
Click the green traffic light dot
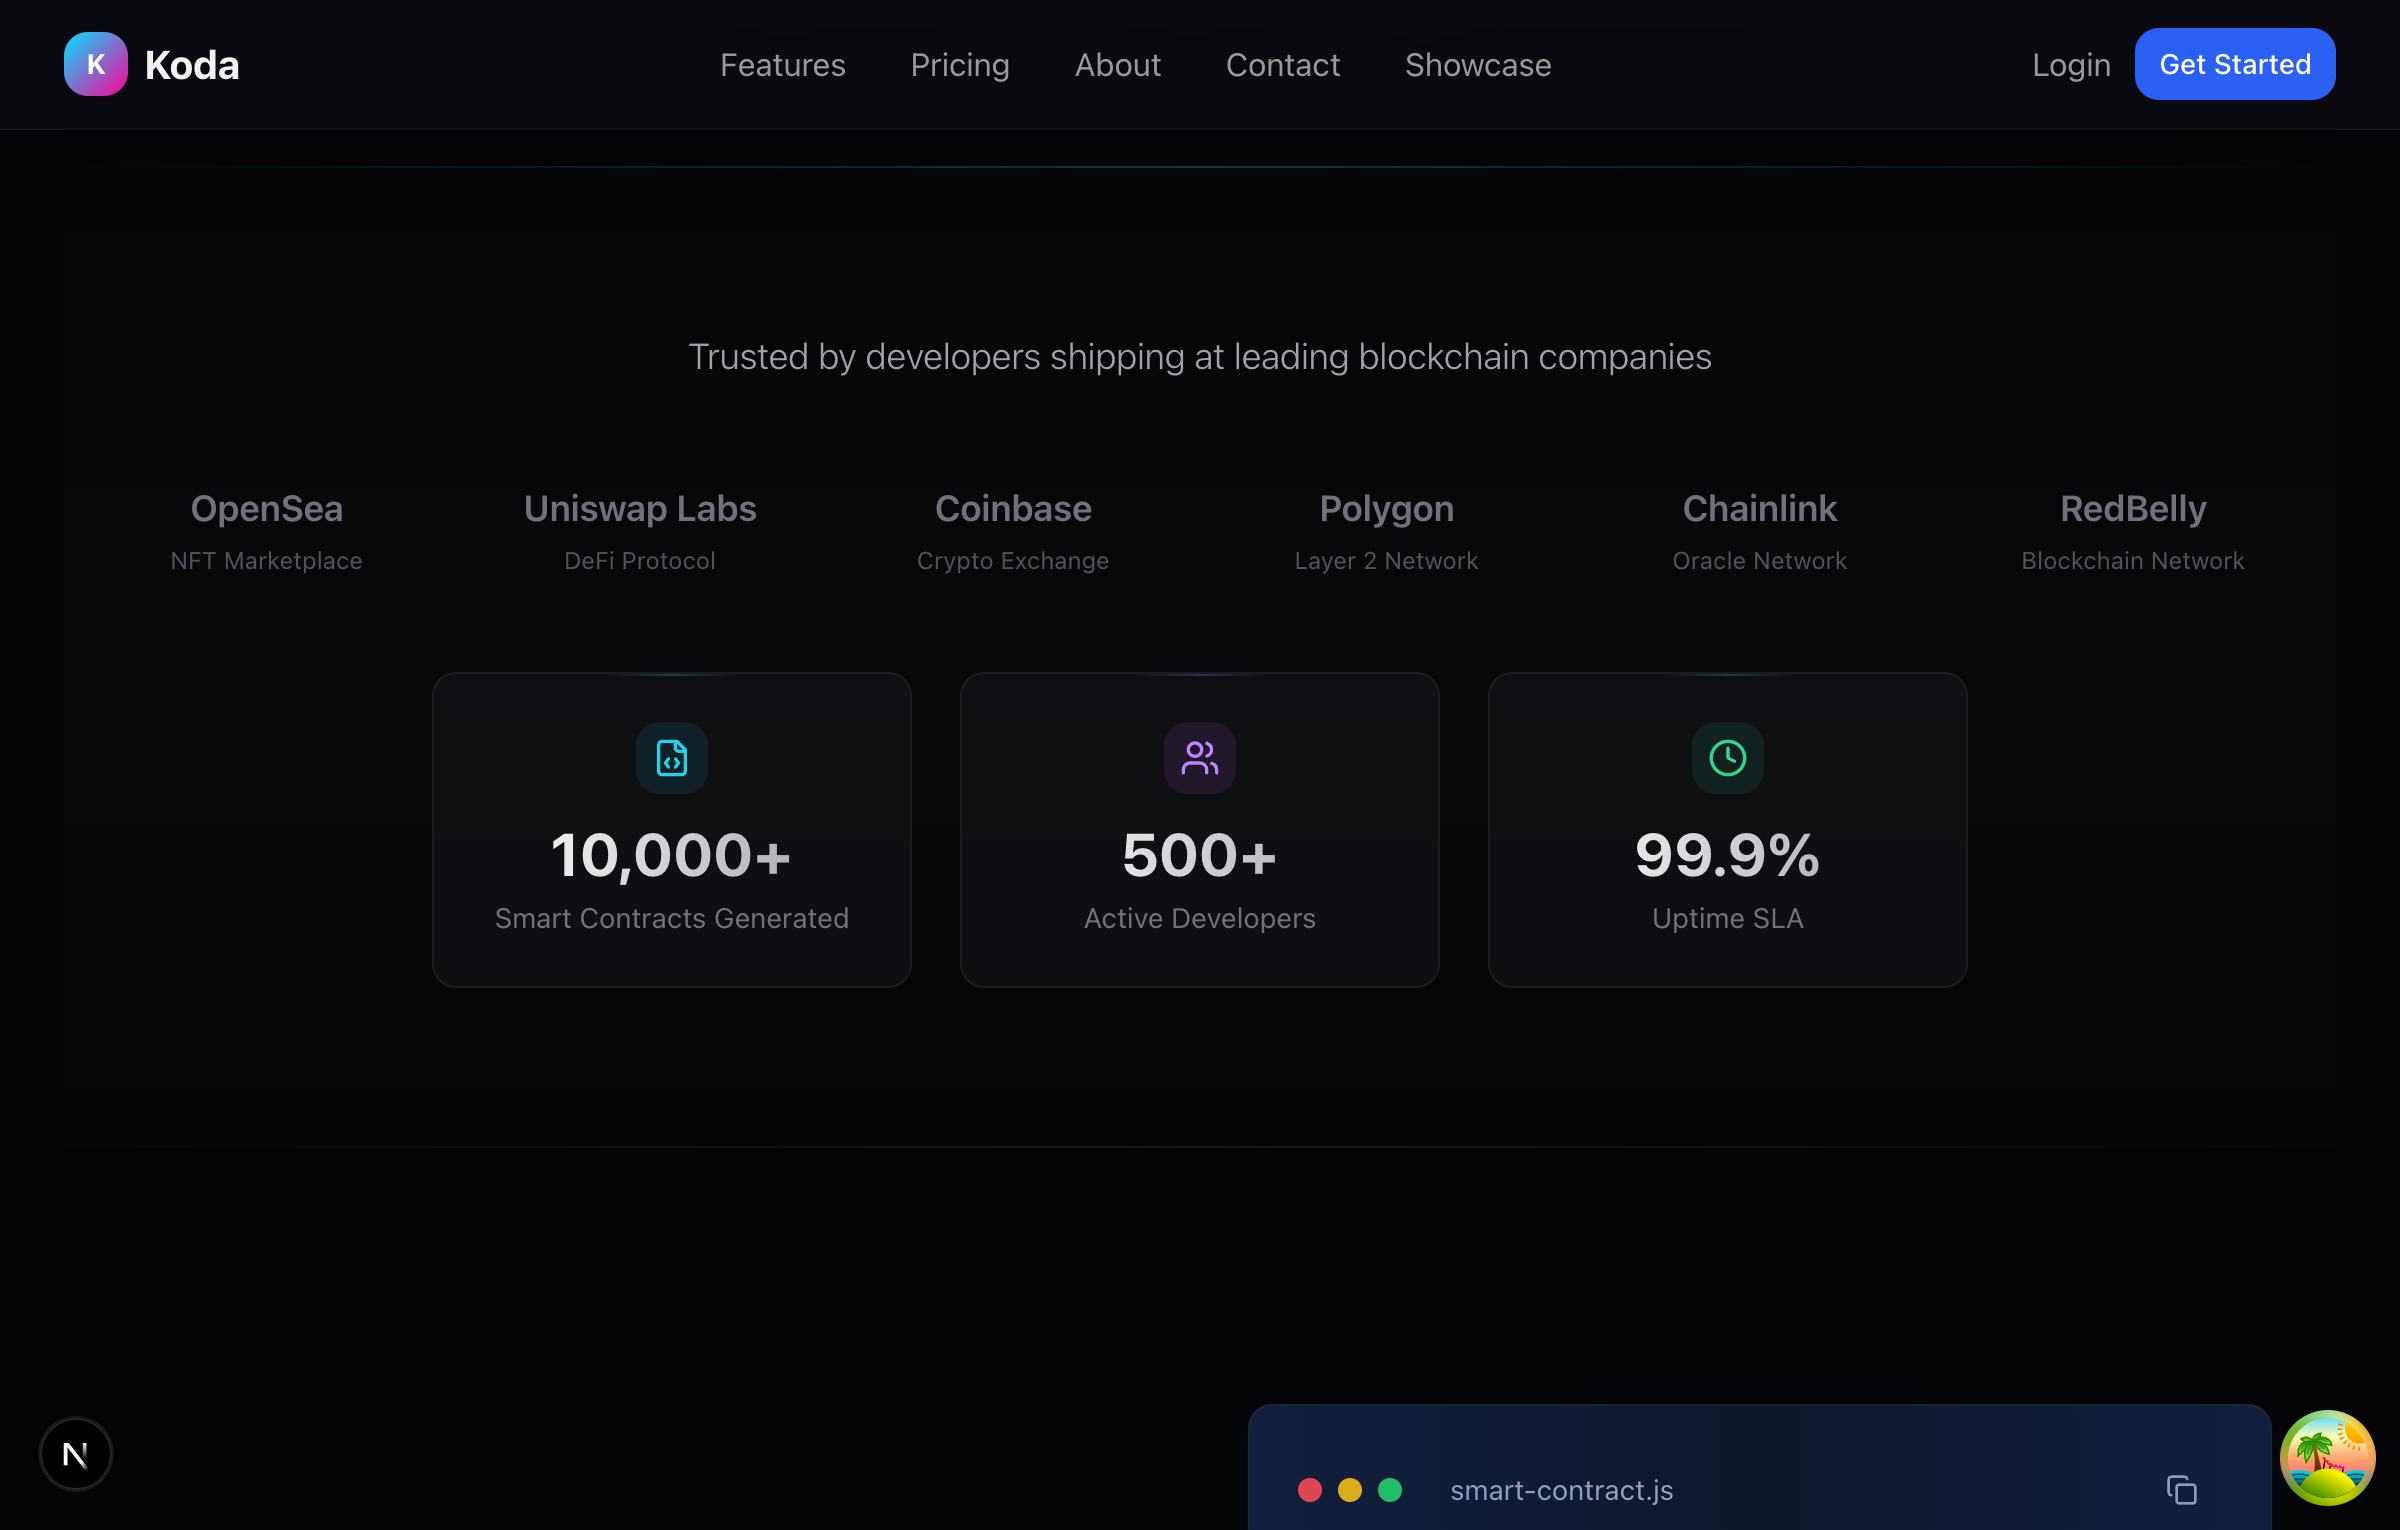(x=1389, y=1490)
